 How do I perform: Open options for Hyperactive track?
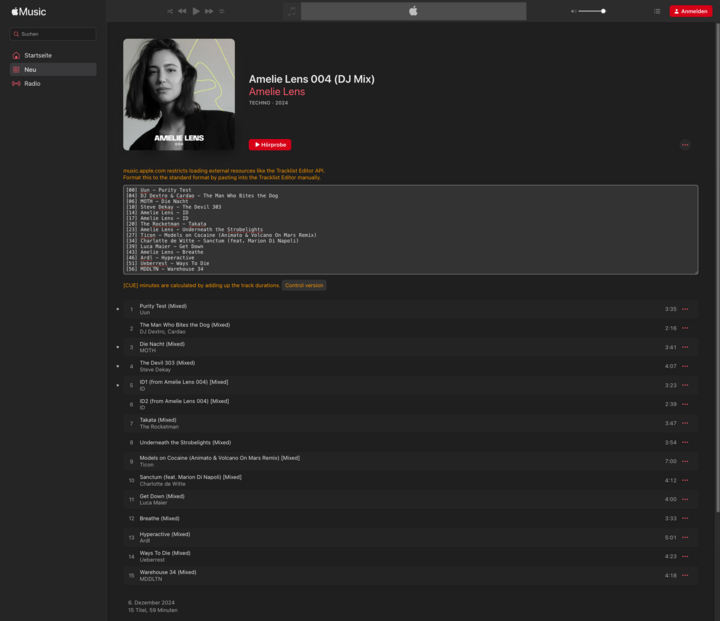point(685,537)
